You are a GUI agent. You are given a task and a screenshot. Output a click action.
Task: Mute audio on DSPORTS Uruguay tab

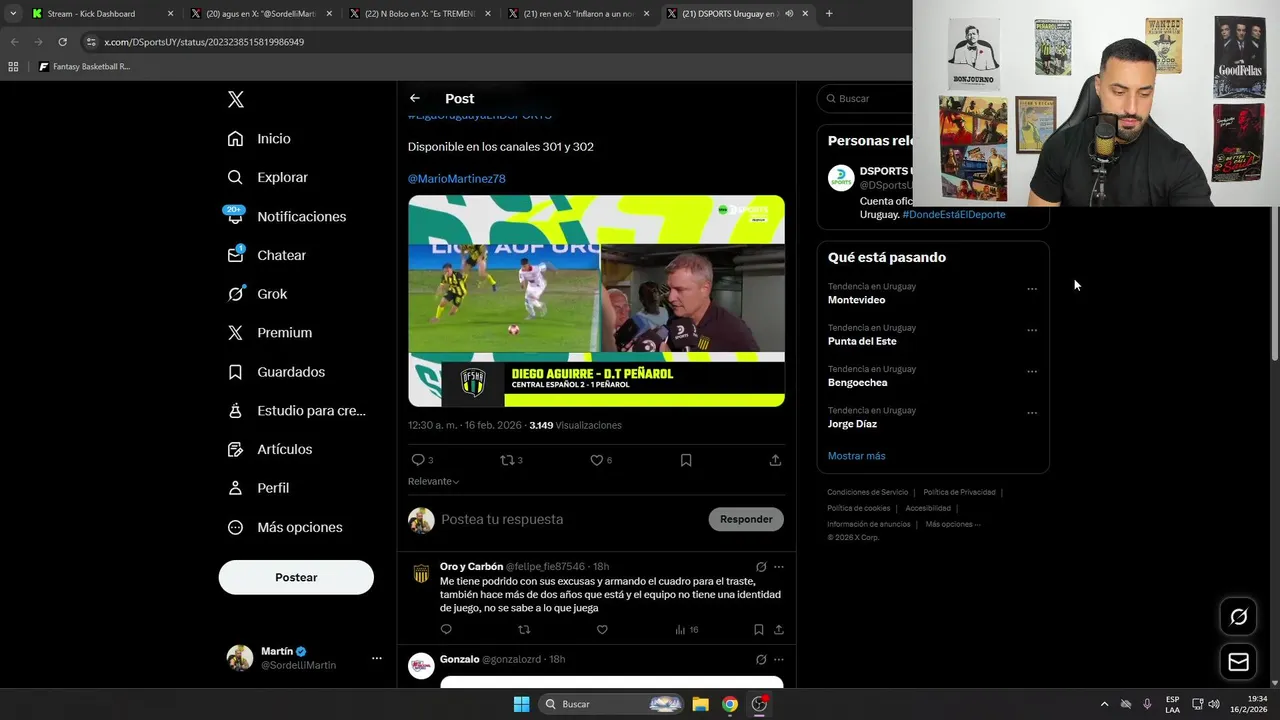coord(789,14)
